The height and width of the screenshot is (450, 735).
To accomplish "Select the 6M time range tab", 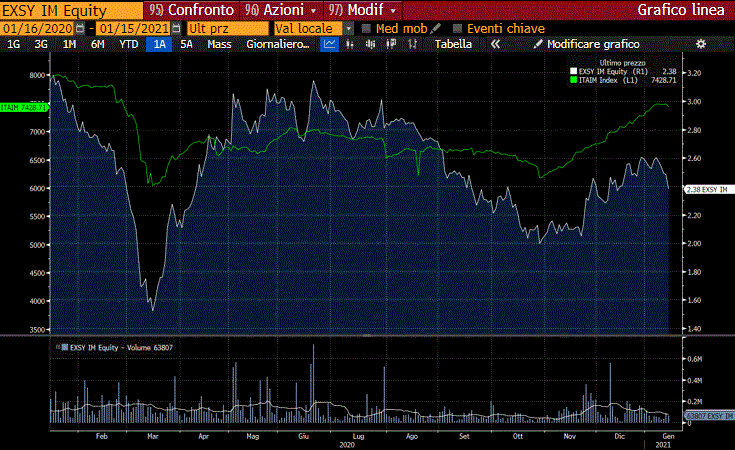I will [x=97, y=44].
